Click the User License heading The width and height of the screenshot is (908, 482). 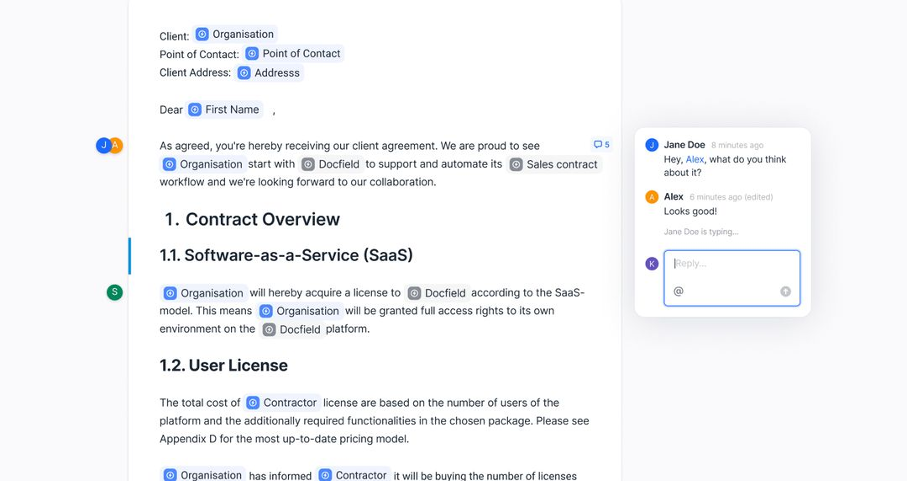click(x=224, y=366)
